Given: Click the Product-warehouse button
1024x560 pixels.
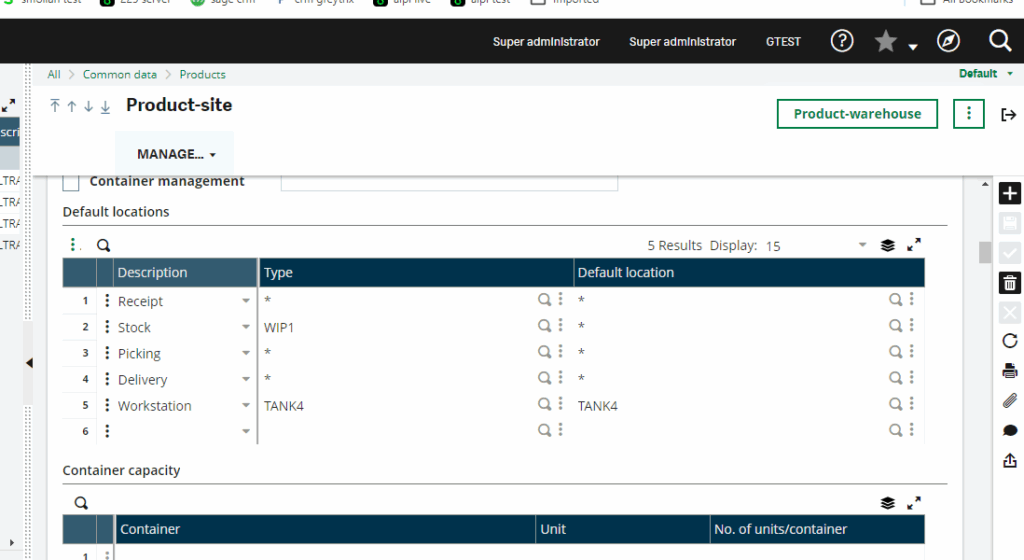Looking at the screenshot, I should [857, 114].
